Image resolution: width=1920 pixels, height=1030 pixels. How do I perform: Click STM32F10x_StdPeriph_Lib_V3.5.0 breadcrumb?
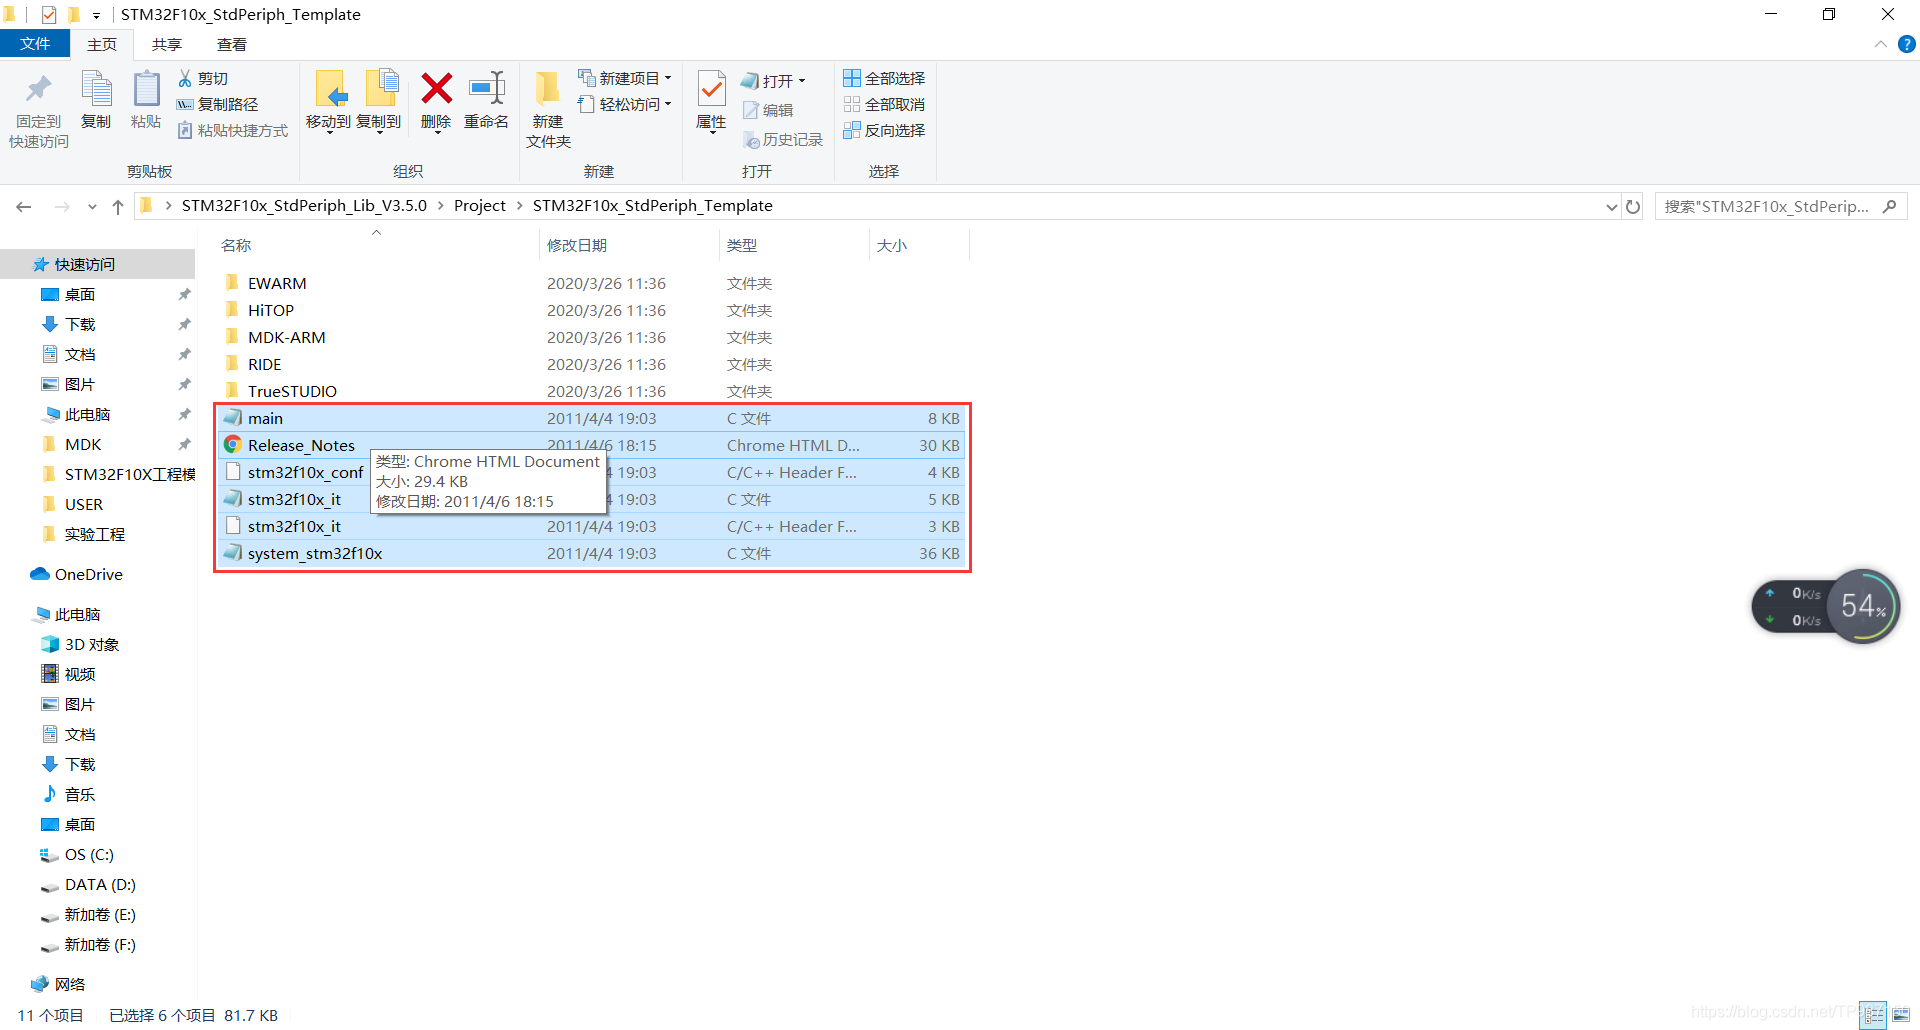tap(304, 206)
